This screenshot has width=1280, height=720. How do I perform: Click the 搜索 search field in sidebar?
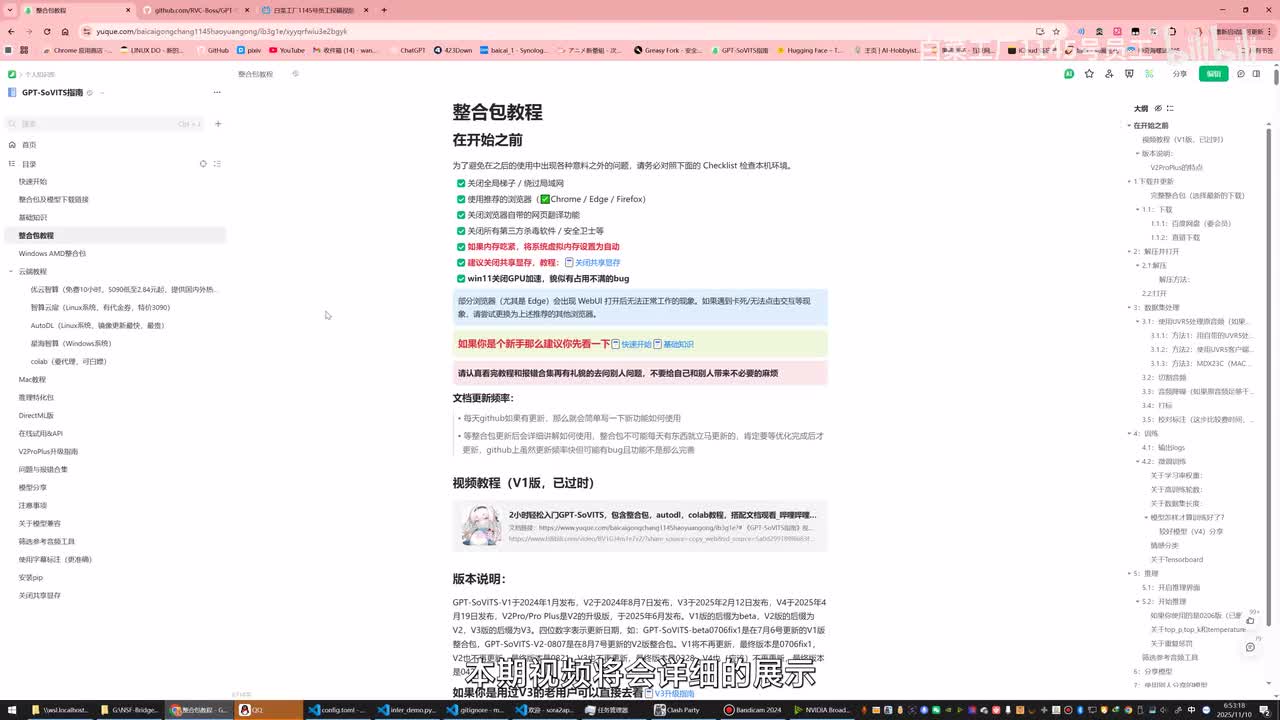(x=105, y=124)
